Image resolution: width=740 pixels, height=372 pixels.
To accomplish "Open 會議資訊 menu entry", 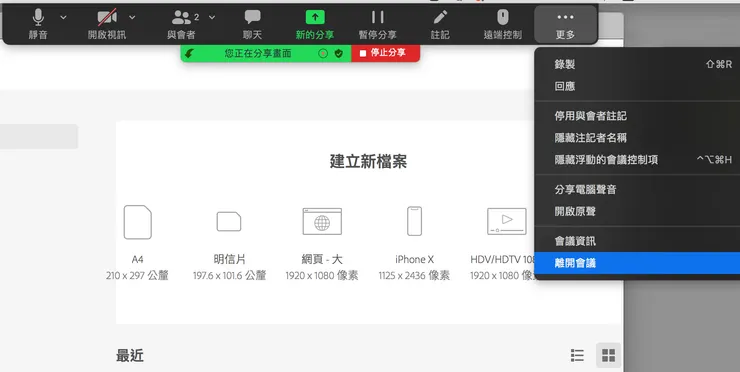I will click(x=638, y=241).
